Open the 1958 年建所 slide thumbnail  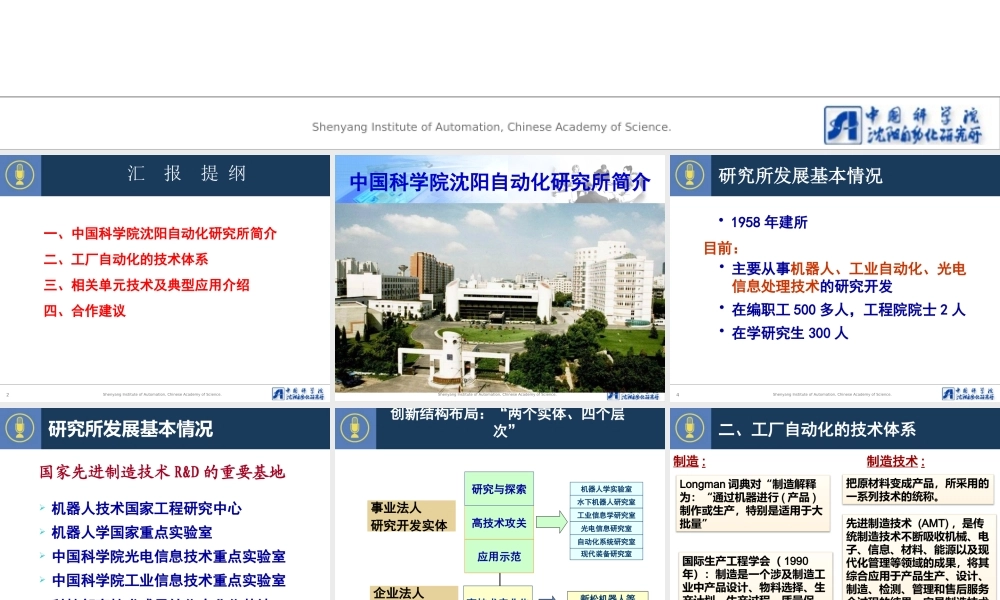pyautogui.click(x=835, y=278)
